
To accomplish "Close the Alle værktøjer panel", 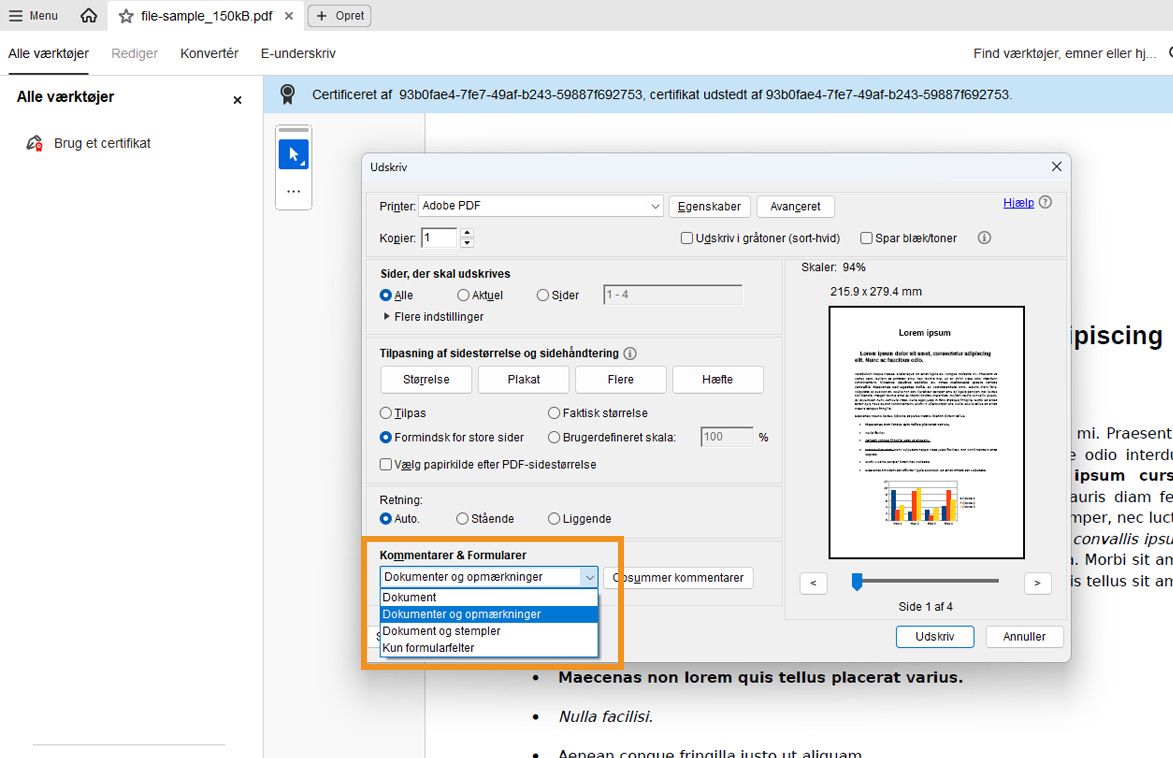I will coord(237,100).
